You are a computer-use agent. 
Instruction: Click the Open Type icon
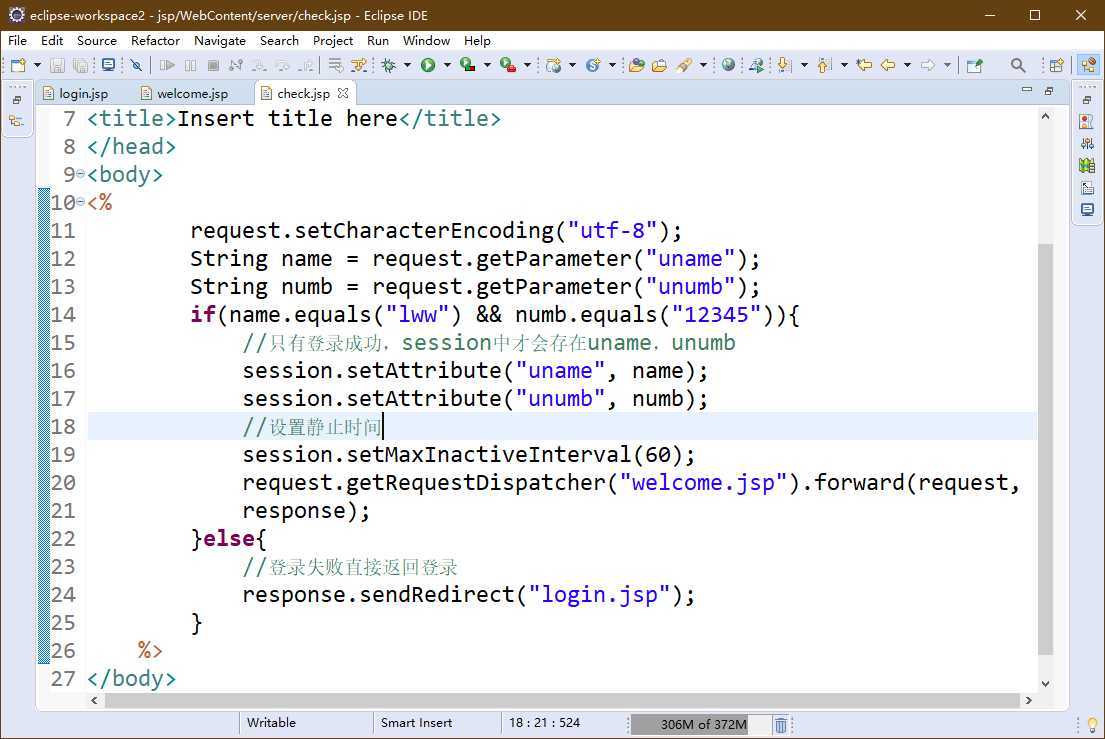tap(636, 66)
